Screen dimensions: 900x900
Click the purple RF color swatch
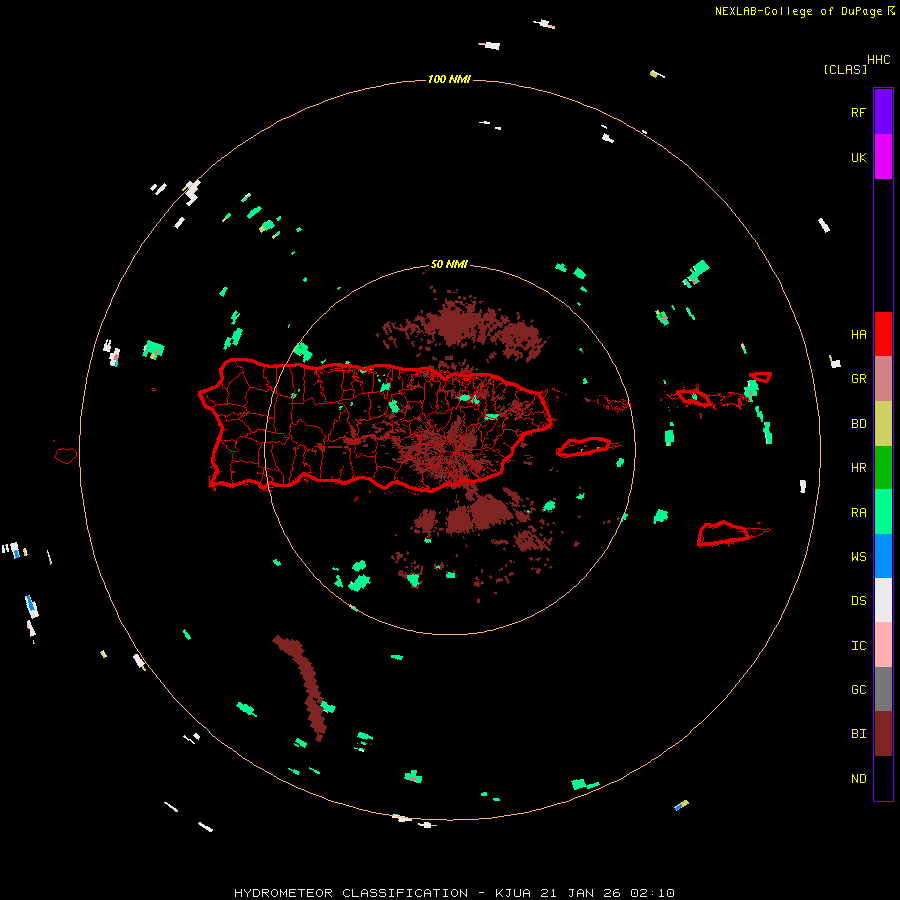pyautogui.click(x=883, y=112)
